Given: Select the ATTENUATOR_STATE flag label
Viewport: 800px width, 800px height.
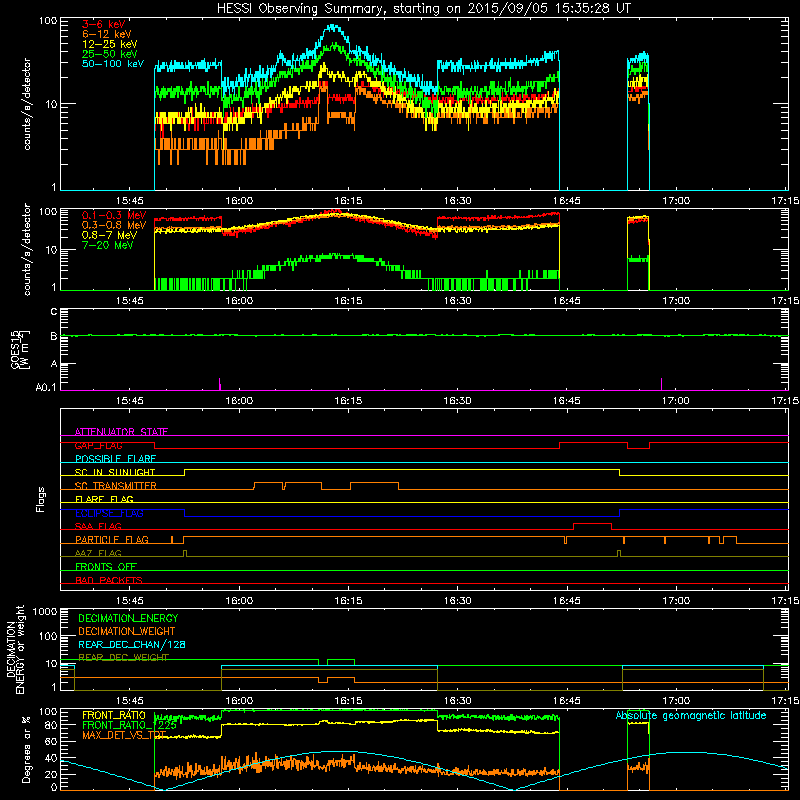Looking at the screenshot, I should pos(121,432).
